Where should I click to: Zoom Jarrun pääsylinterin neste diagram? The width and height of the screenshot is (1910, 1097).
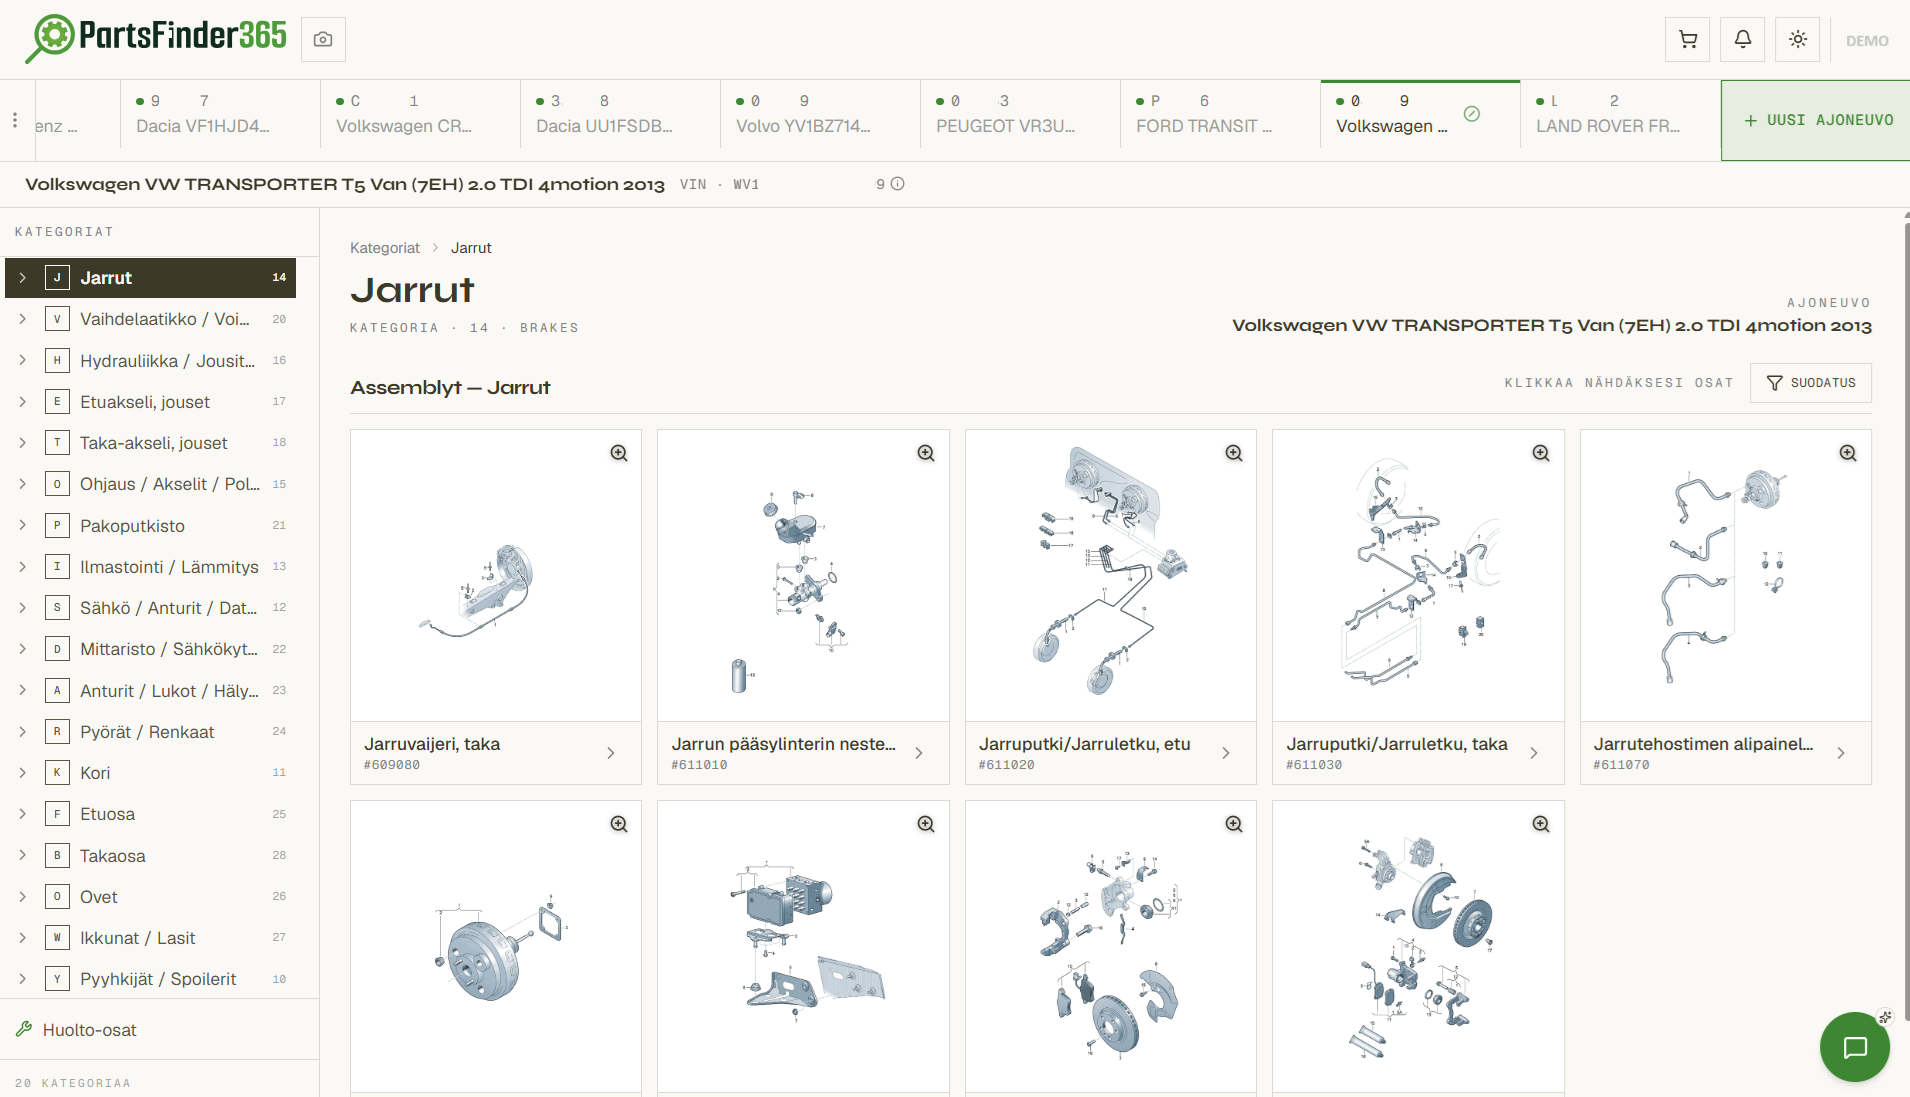[x=926, y=453]
